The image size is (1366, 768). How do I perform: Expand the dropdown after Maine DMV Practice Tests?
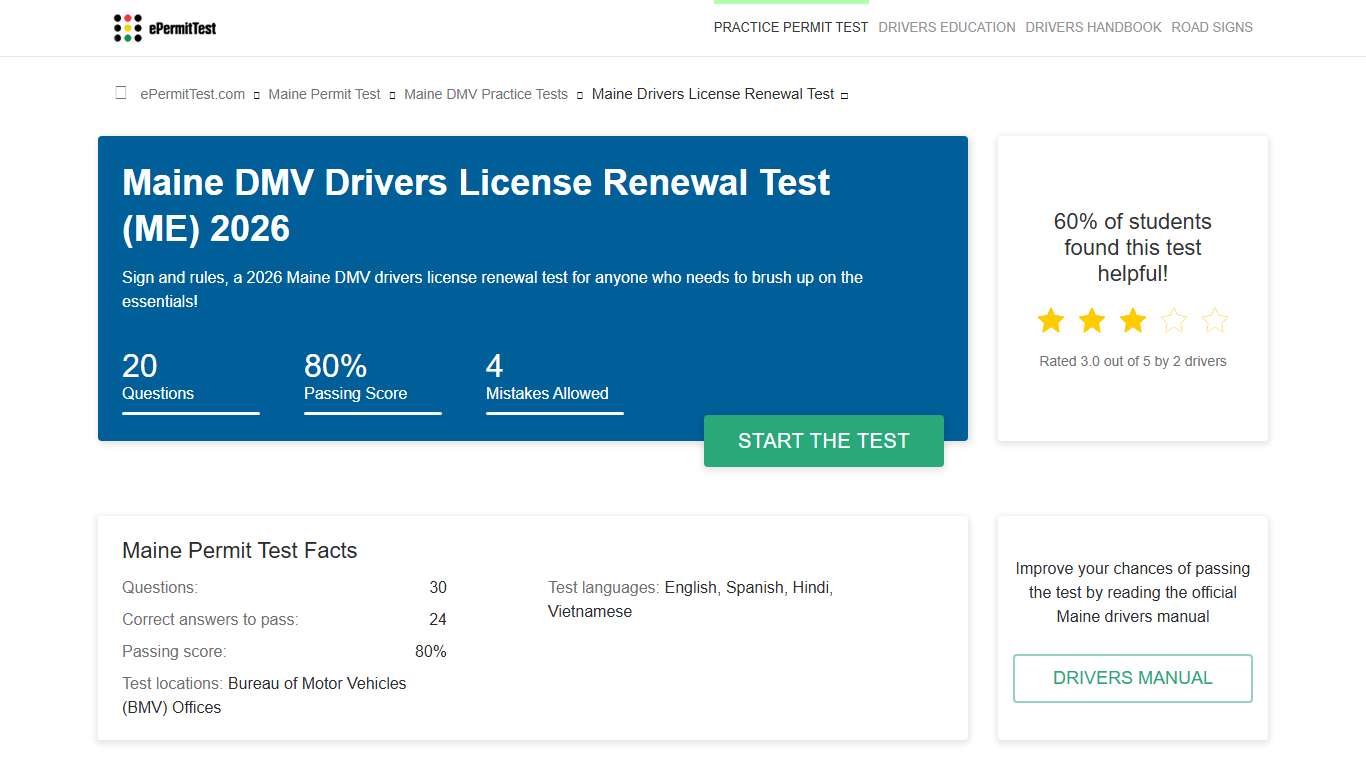pos(579,94)
